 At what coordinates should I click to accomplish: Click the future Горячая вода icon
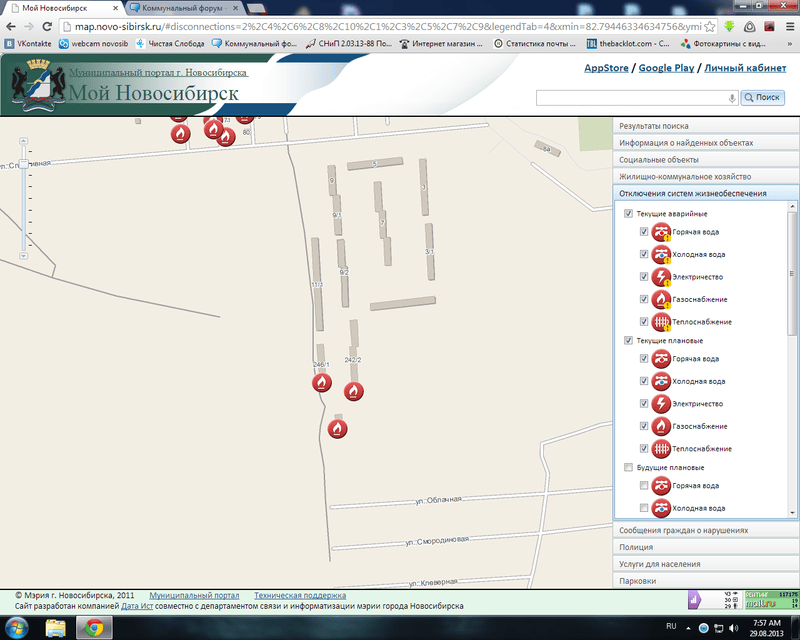[x=661, y=485]
